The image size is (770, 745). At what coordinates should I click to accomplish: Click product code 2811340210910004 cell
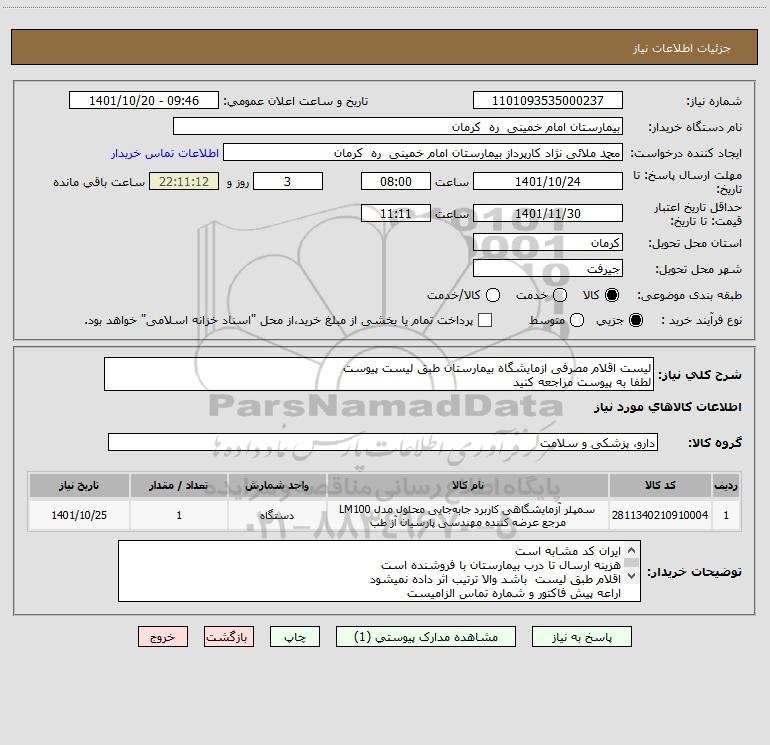(x=660, y=515)
